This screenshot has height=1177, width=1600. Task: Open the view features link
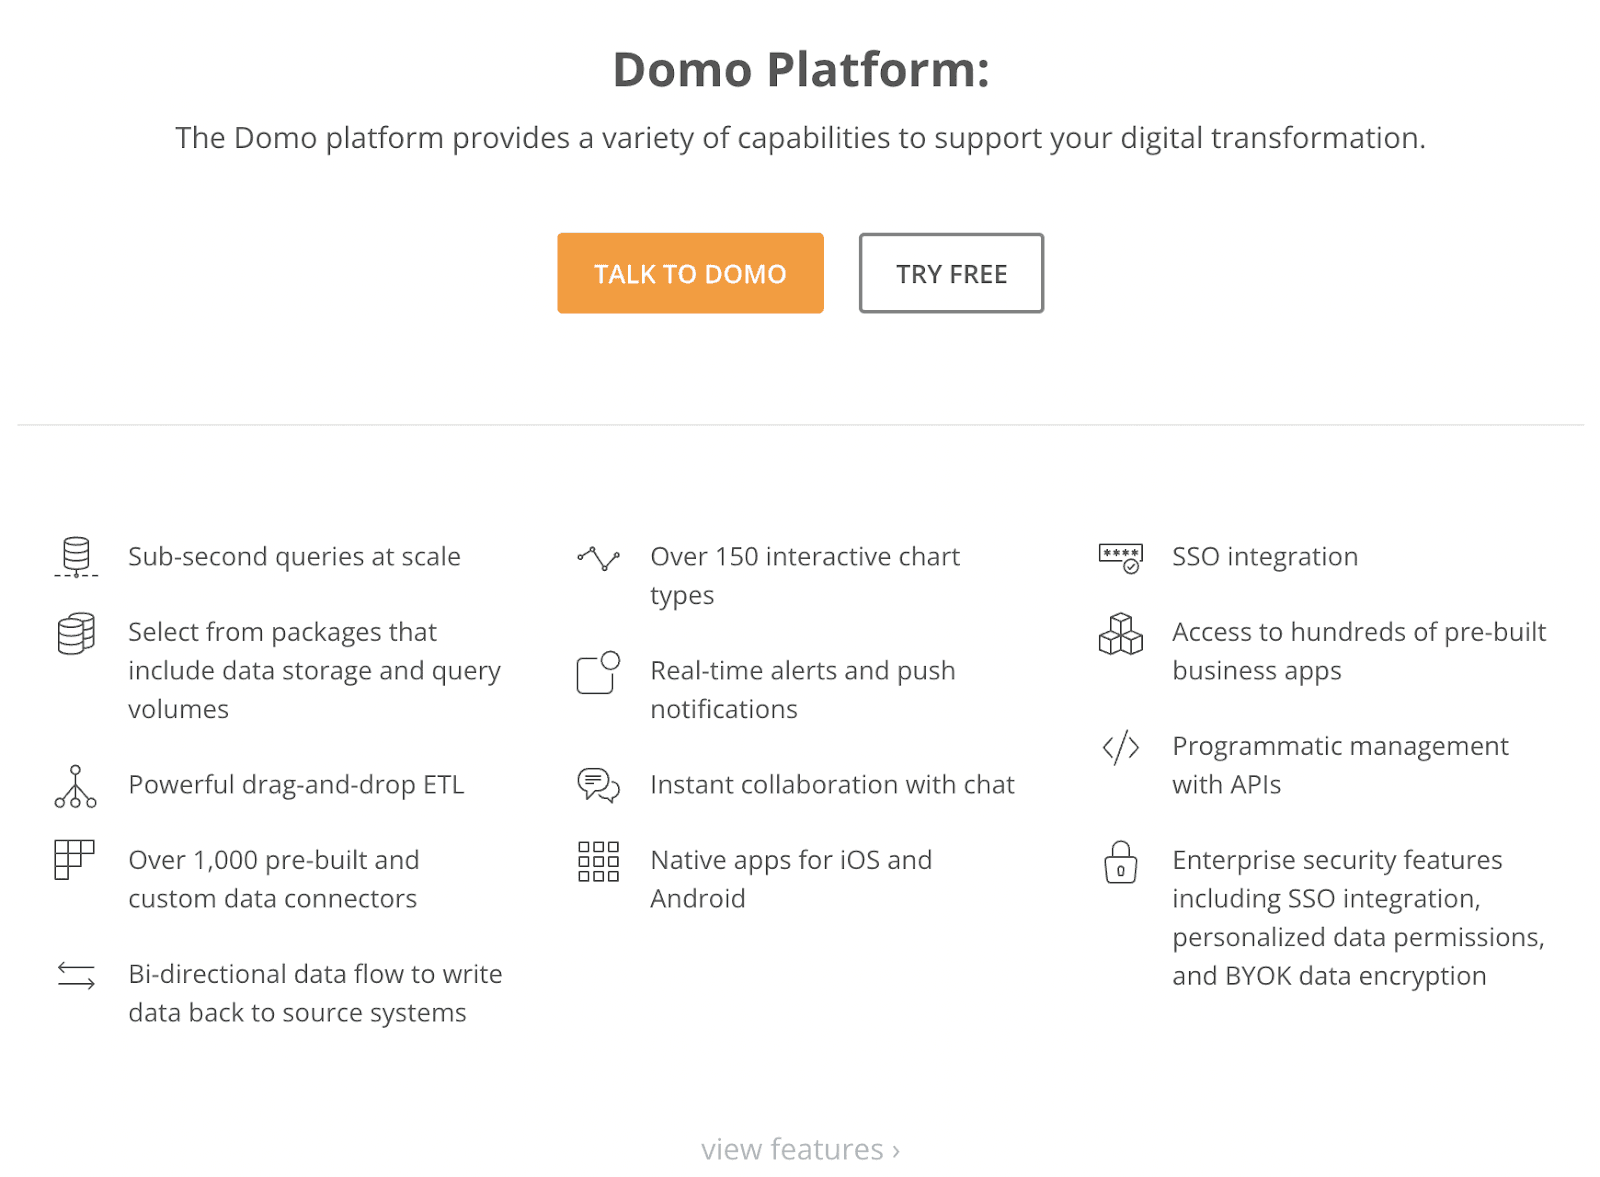[x=800, y=1149]
